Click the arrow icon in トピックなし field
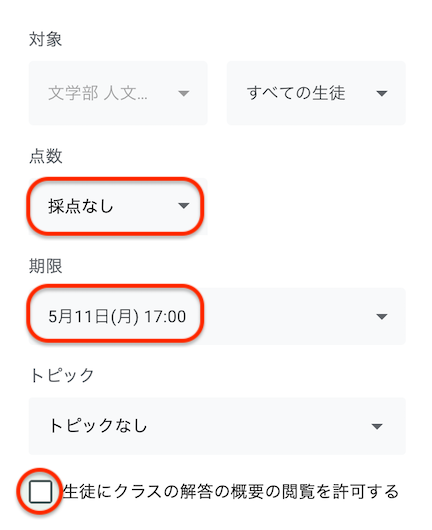 click(x=377, y=426)
